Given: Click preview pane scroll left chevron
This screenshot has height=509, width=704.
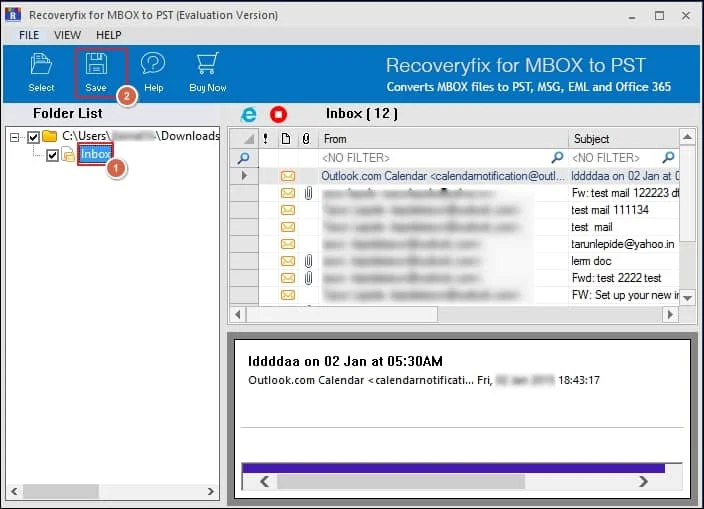Looking at the screenshot, I should coord(265,482).
